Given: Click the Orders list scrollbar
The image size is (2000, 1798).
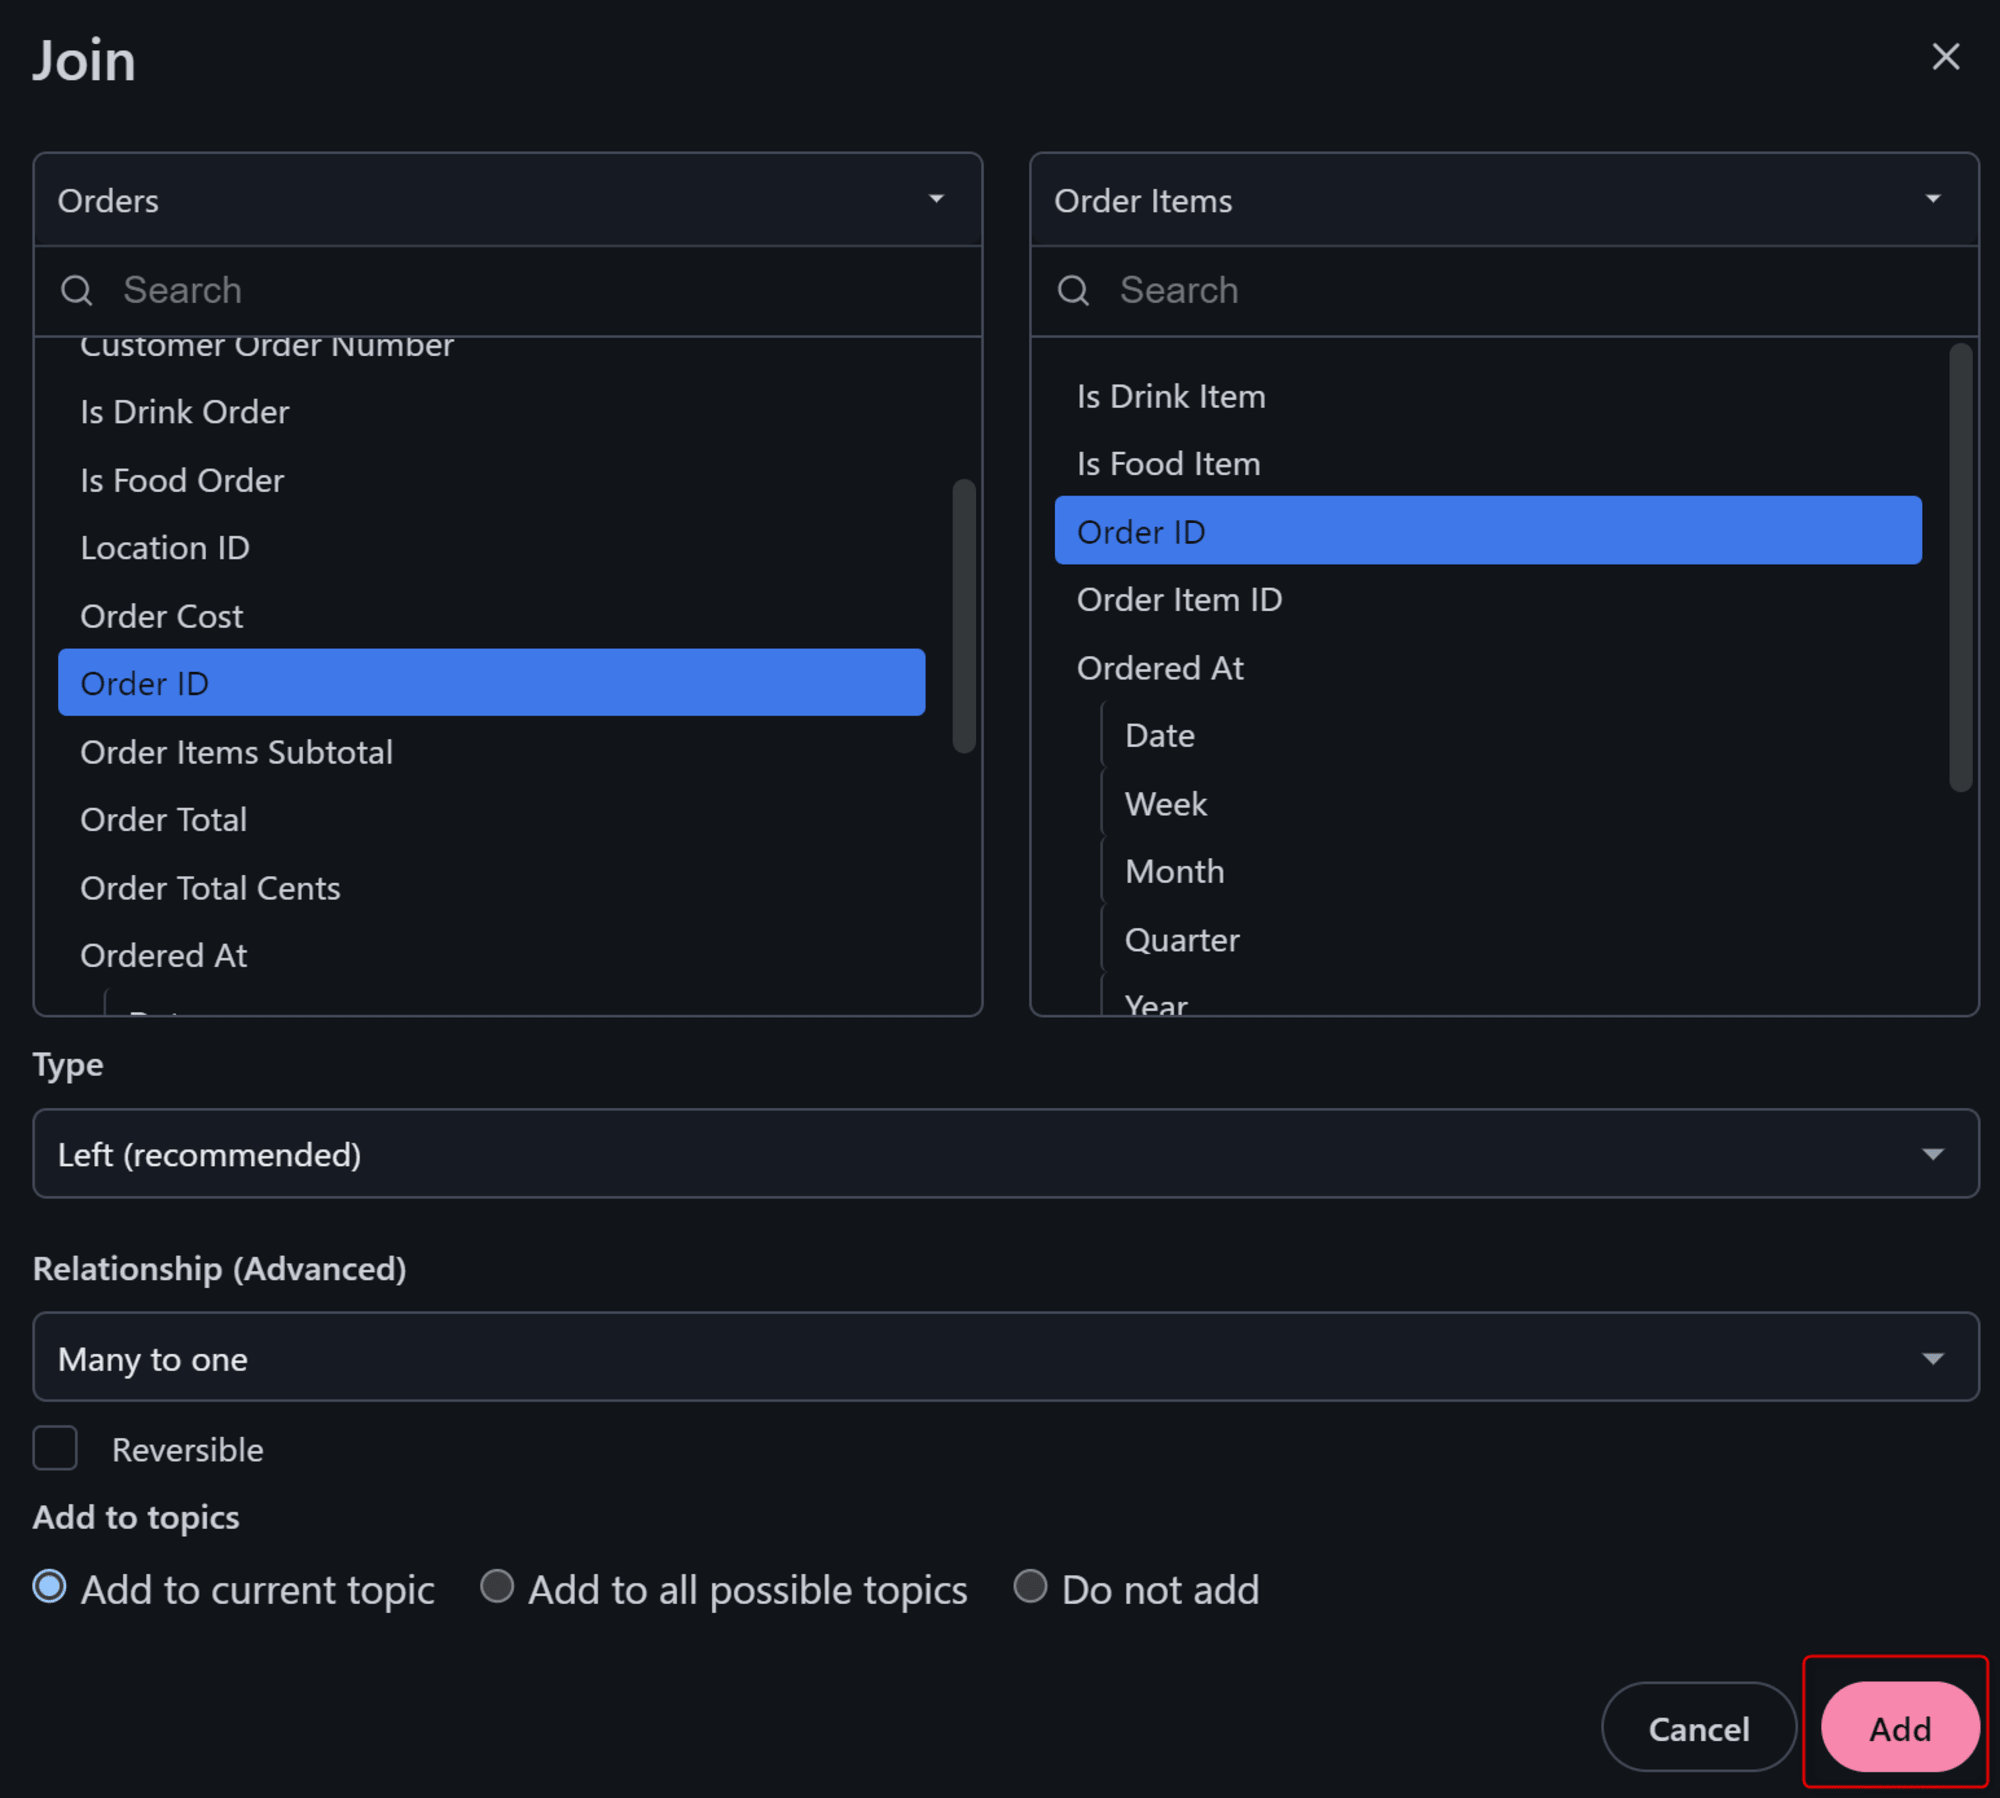Looking at the screenshot, I should (963, 616).
